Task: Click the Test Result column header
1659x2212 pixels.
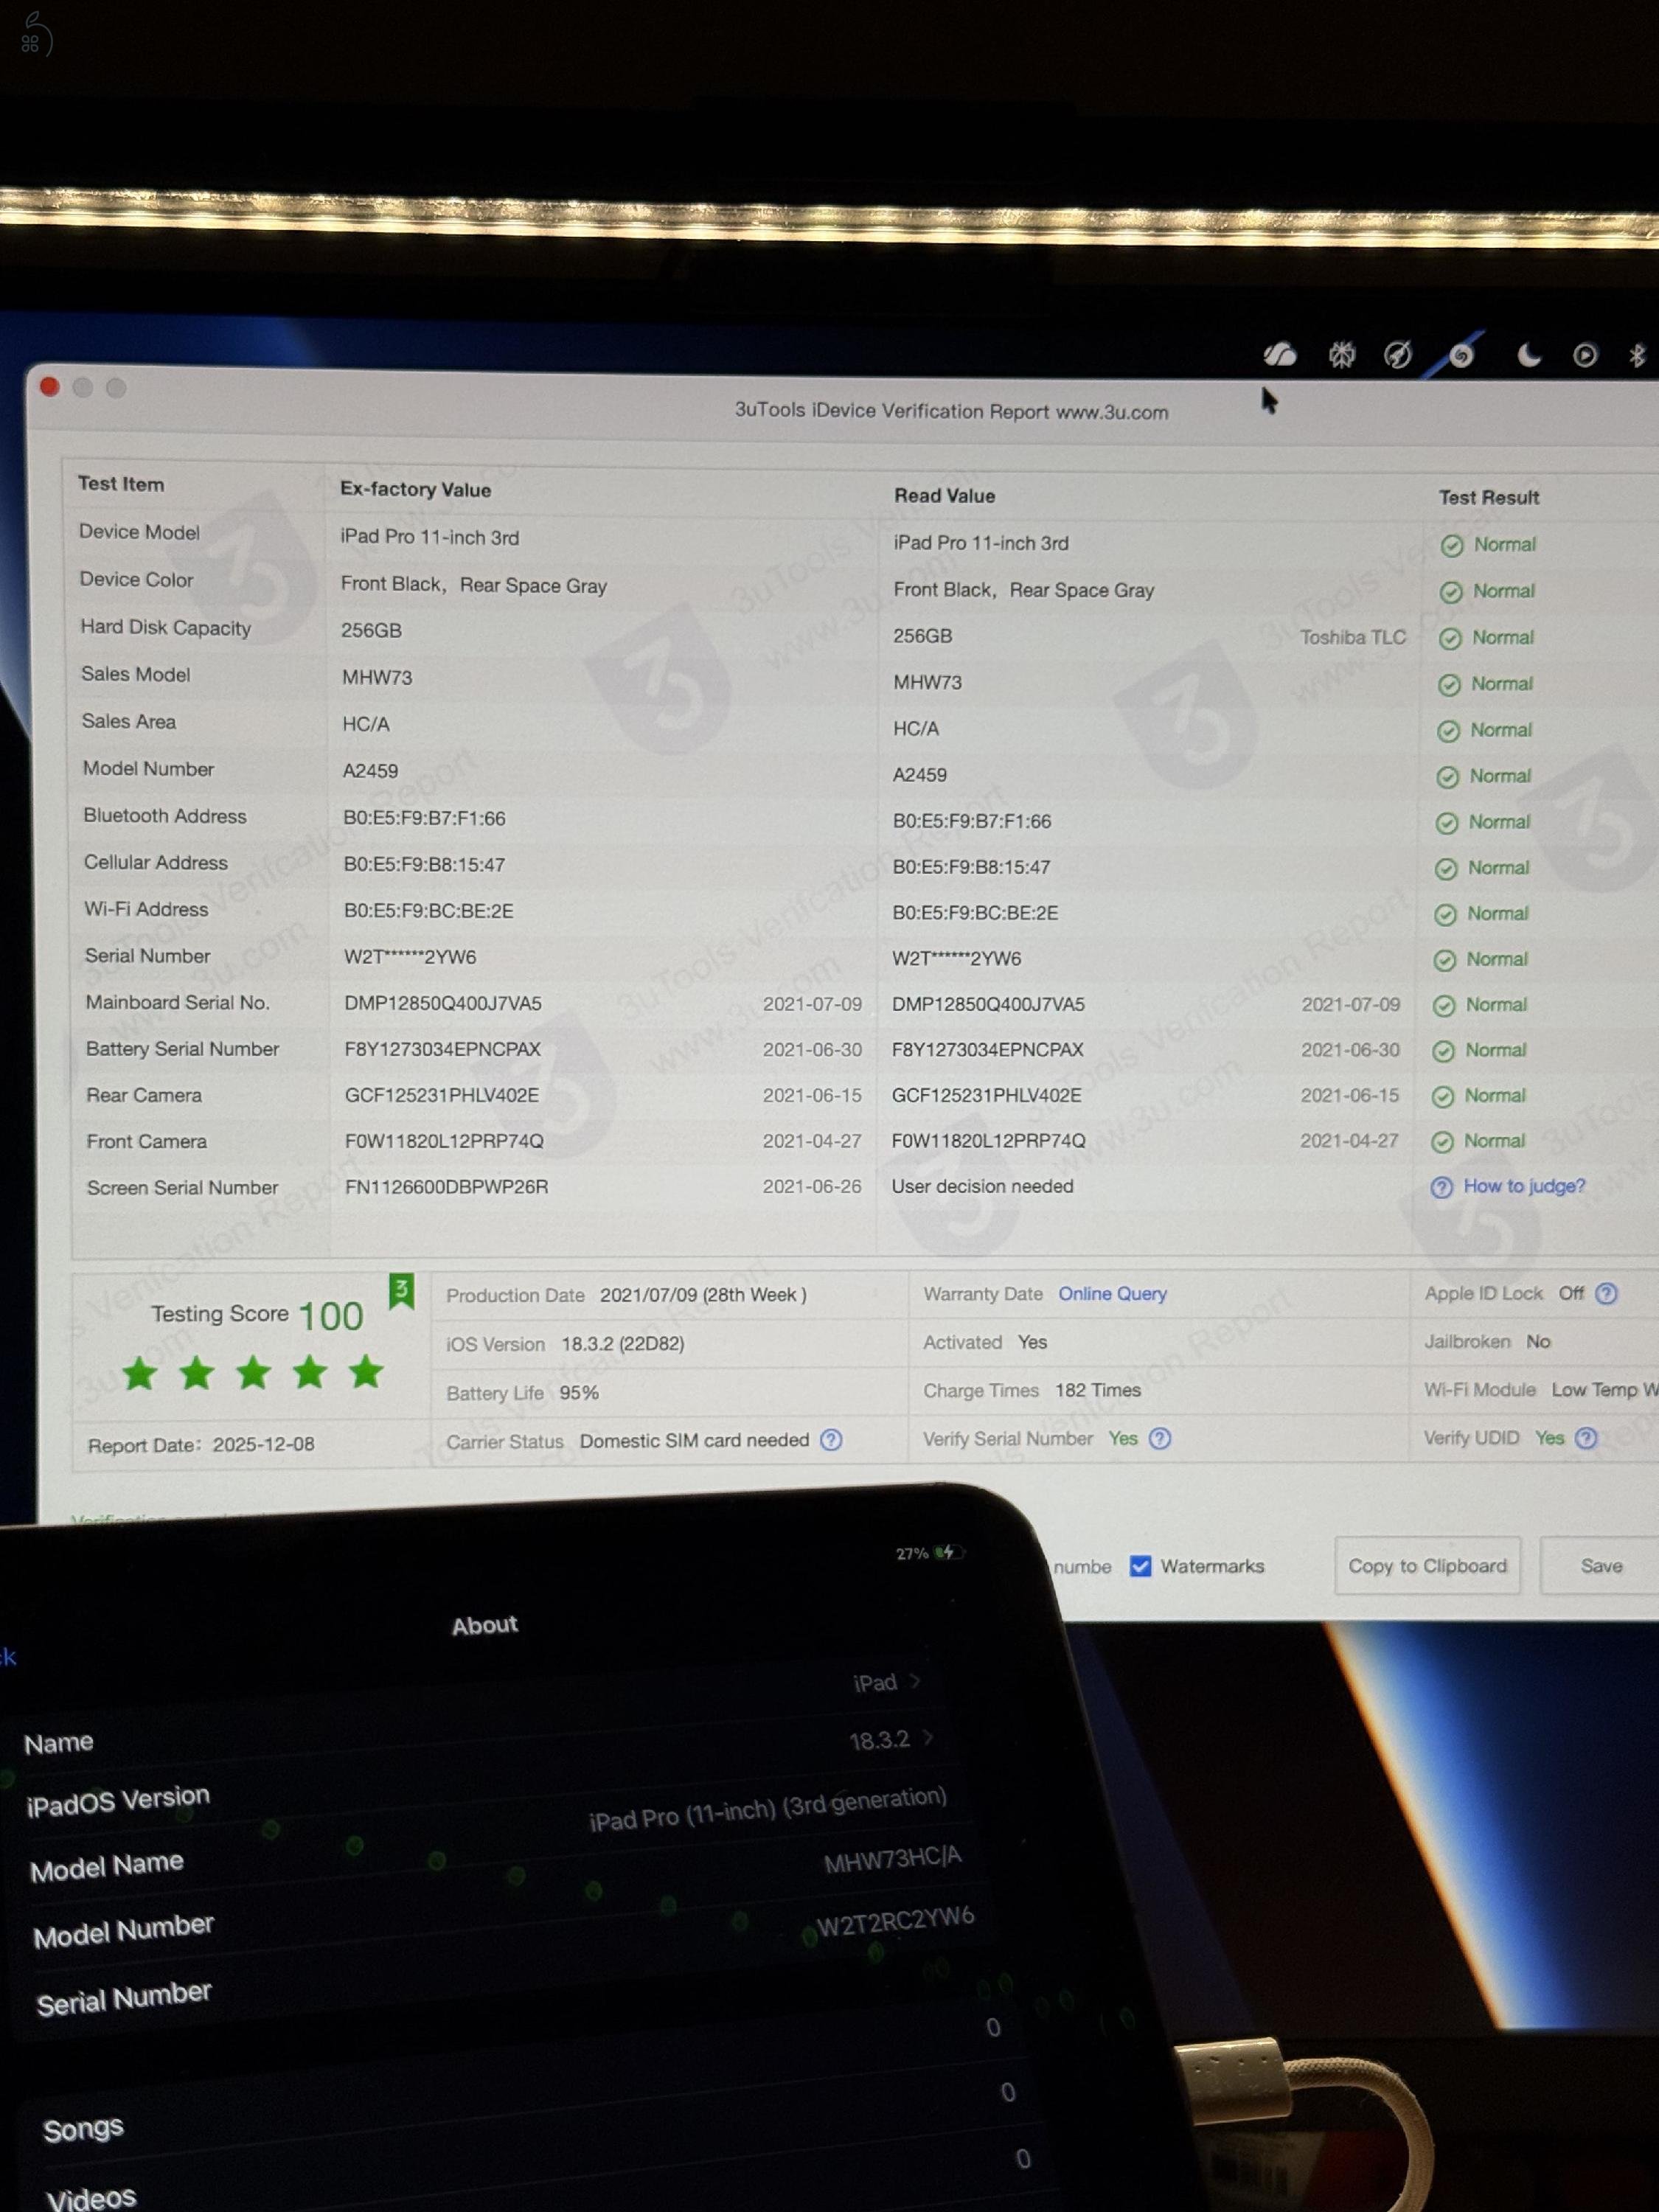Action: click(x=1488, y=497)
